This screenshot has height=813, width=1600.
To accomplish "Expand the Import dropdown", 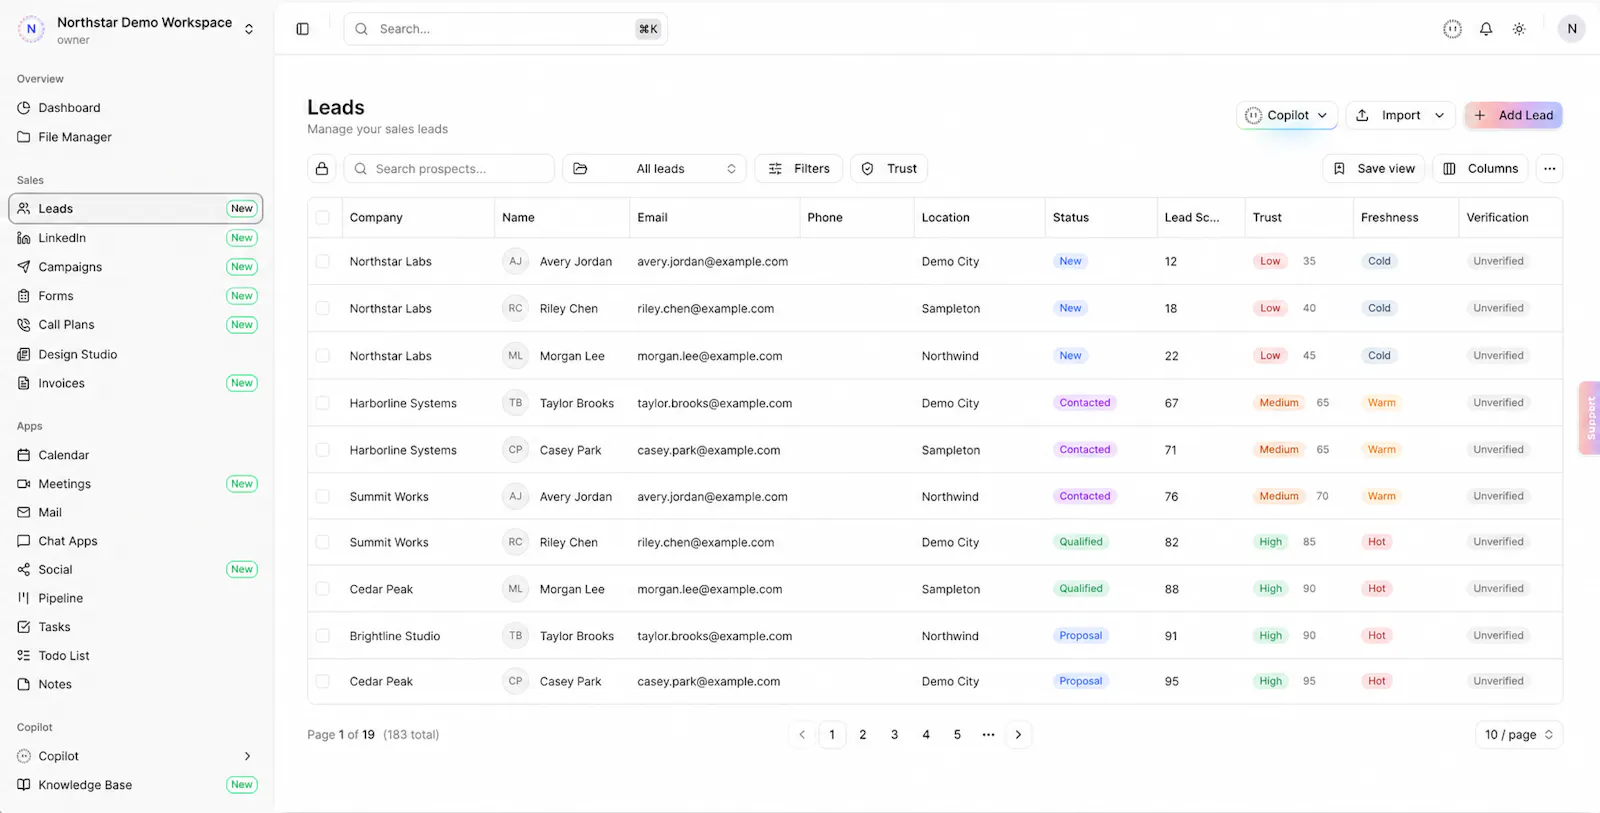I will point(1400,115).
